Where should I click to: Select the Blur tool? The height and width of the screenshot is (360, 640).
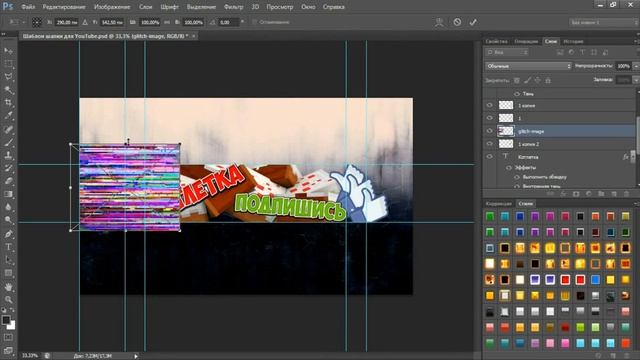point(8,207)
